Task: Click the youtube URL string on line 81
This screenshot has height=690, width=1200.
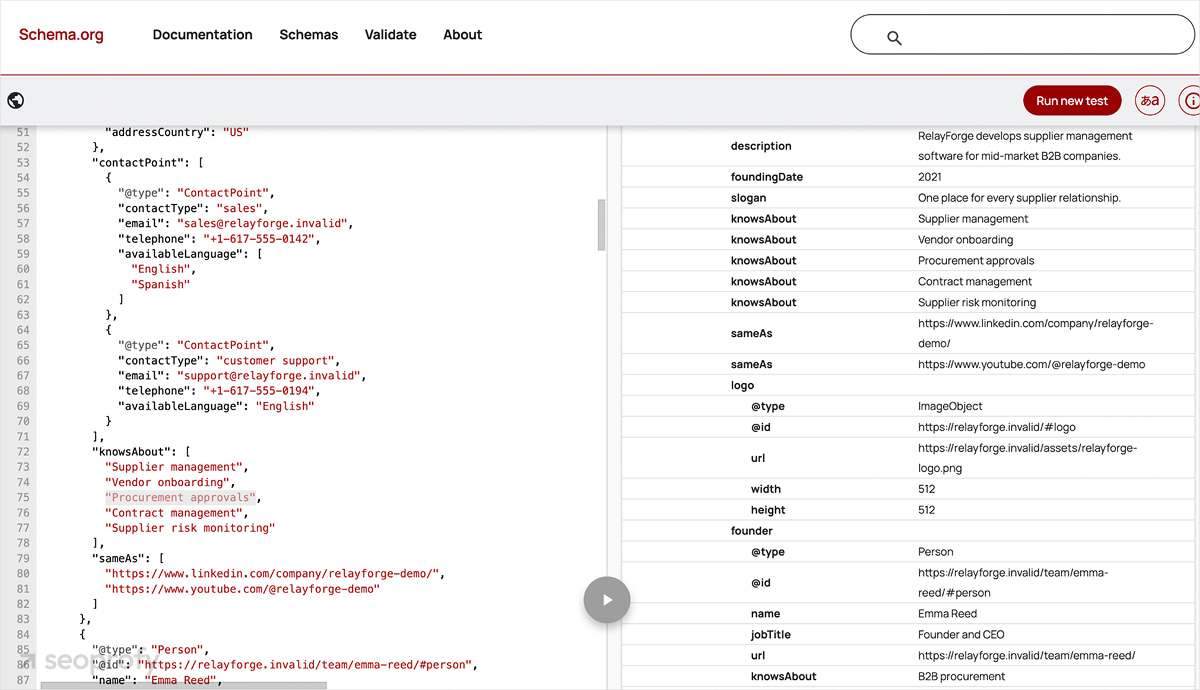Action: (242, 589)
